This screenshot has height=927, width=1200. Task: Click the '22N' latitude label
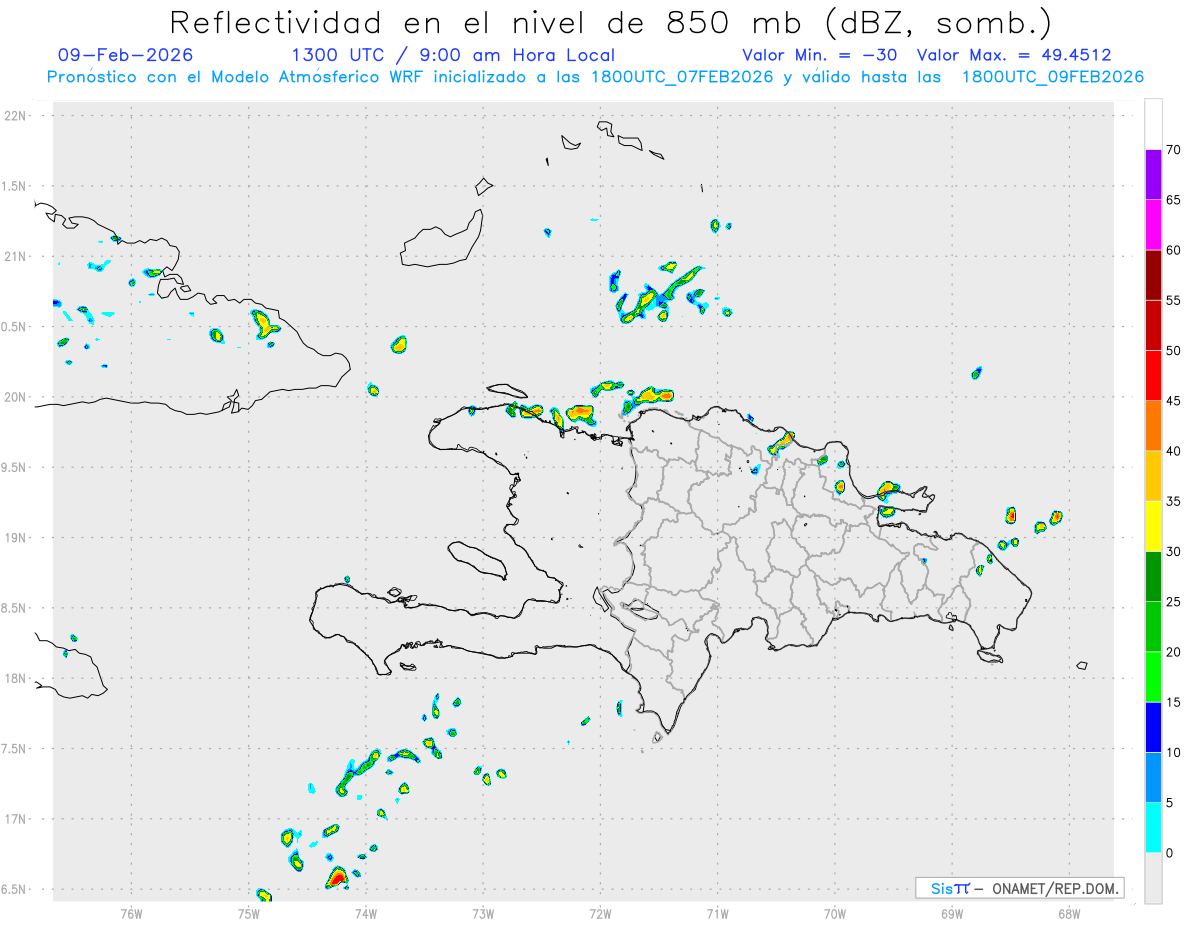[17, 116]
